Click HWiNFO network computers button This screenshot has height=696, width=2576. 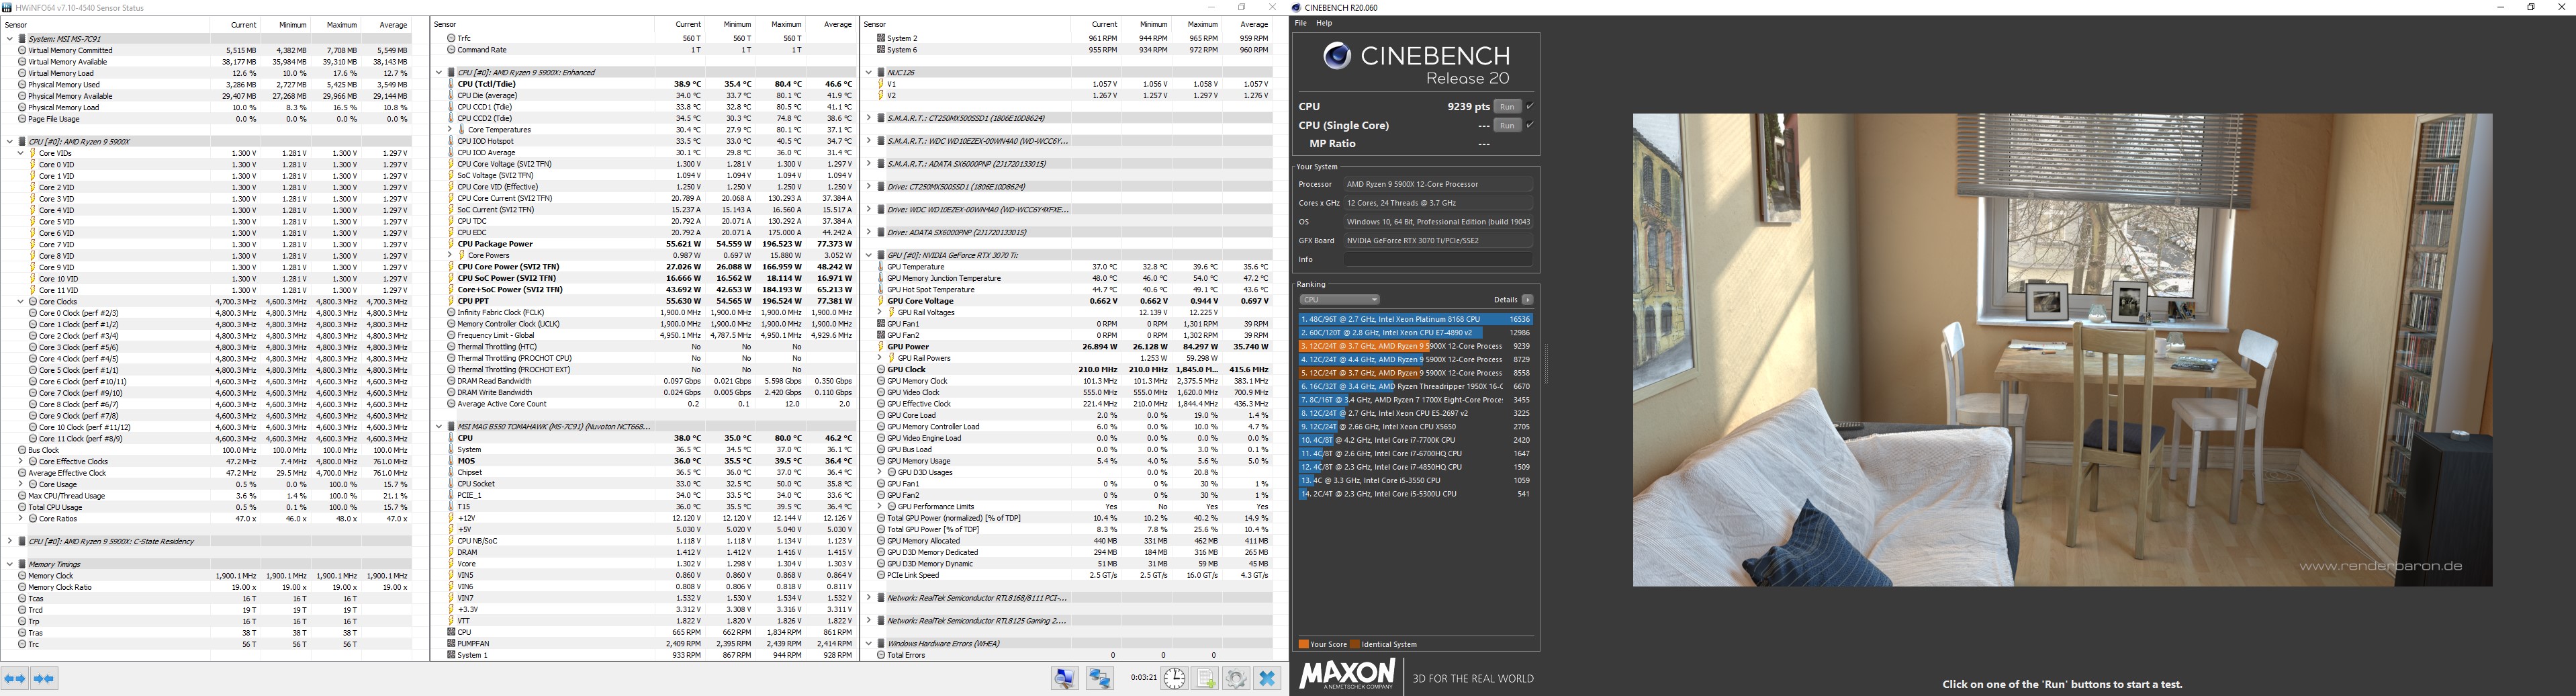pyautogui.click(x=1100, y=678)
